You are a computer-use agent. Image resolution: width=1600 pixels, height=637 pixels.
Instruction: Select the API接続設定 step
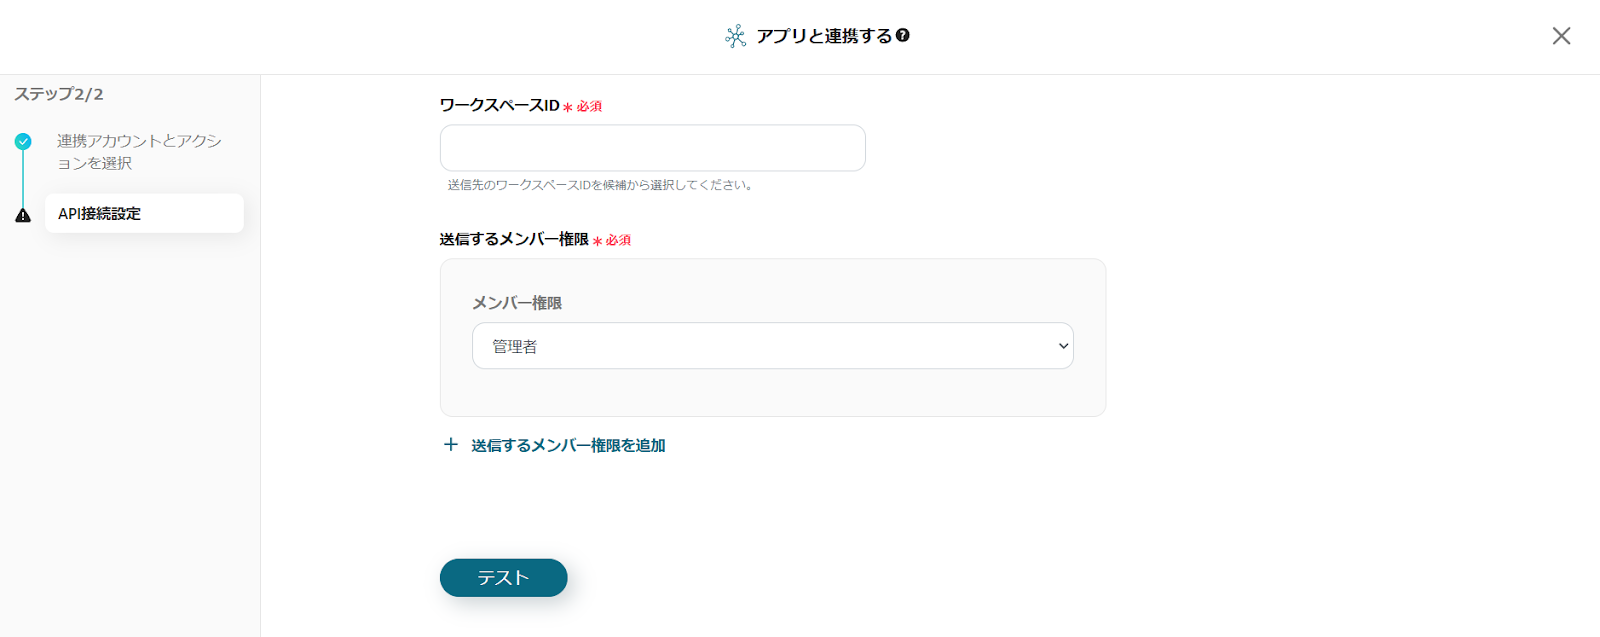point(144,214)
